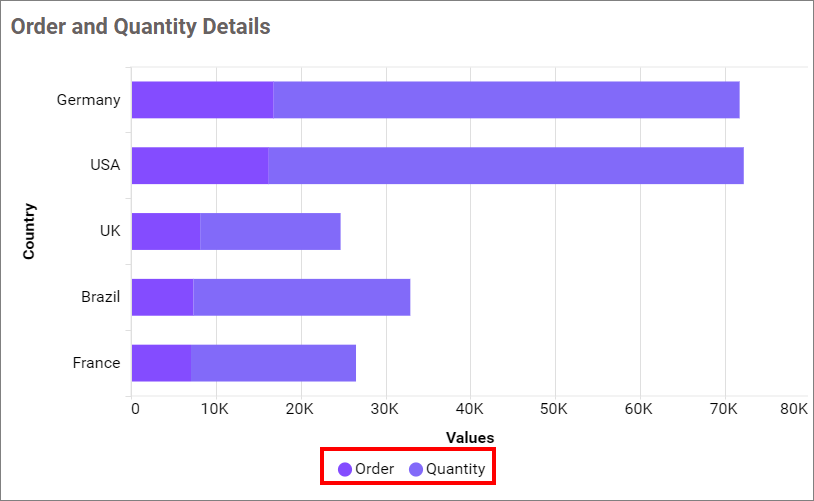
Task: Select Germany's Order bar segment
Action: (202, 100)
